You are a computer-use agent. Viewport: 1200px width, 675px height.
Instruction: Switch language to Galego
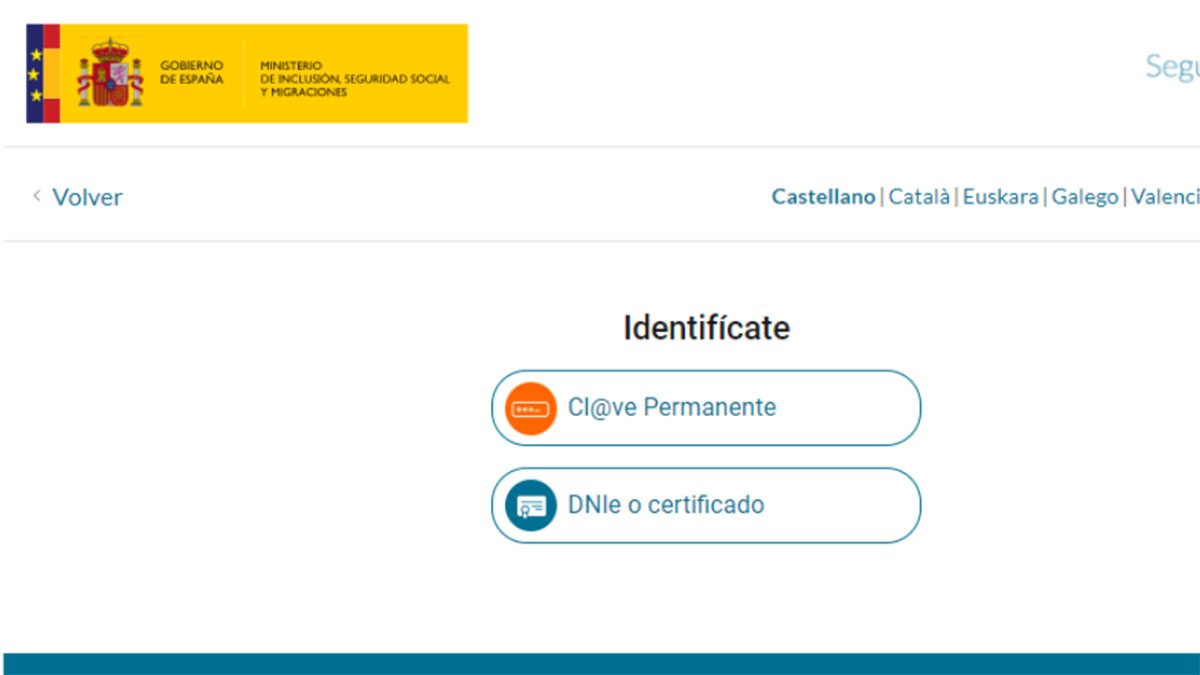(1084, 197)
